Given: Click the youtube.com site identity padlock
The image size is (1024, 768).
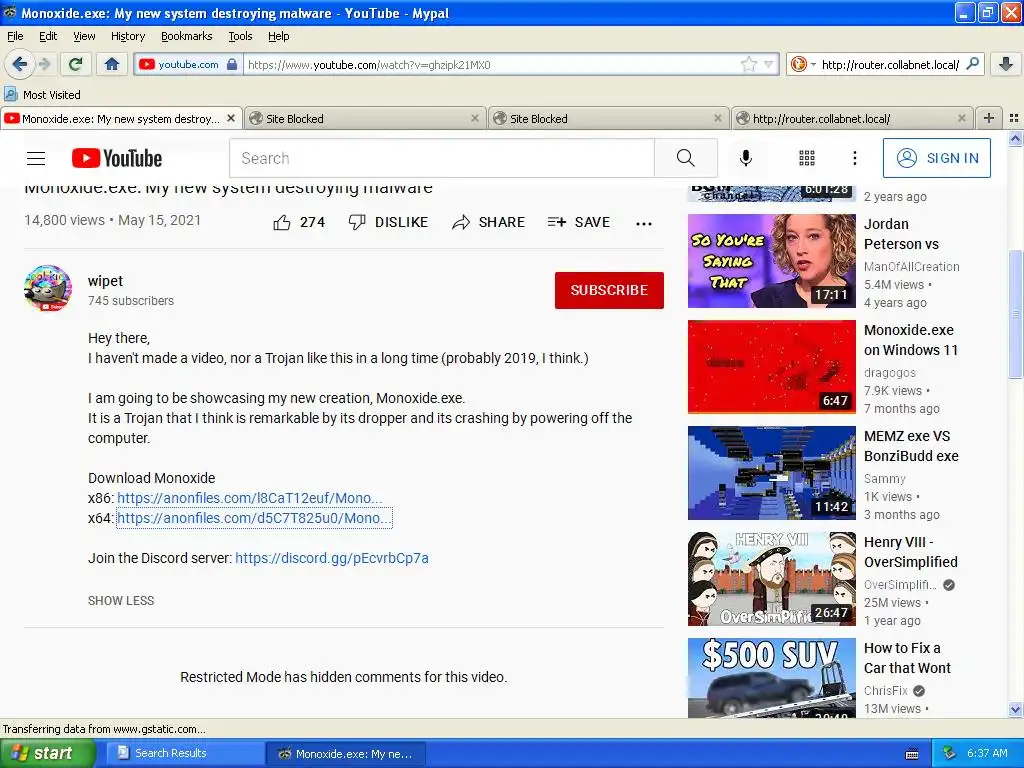Looking at the screenshot, I should pyautogui.click(x=232, y=64).
